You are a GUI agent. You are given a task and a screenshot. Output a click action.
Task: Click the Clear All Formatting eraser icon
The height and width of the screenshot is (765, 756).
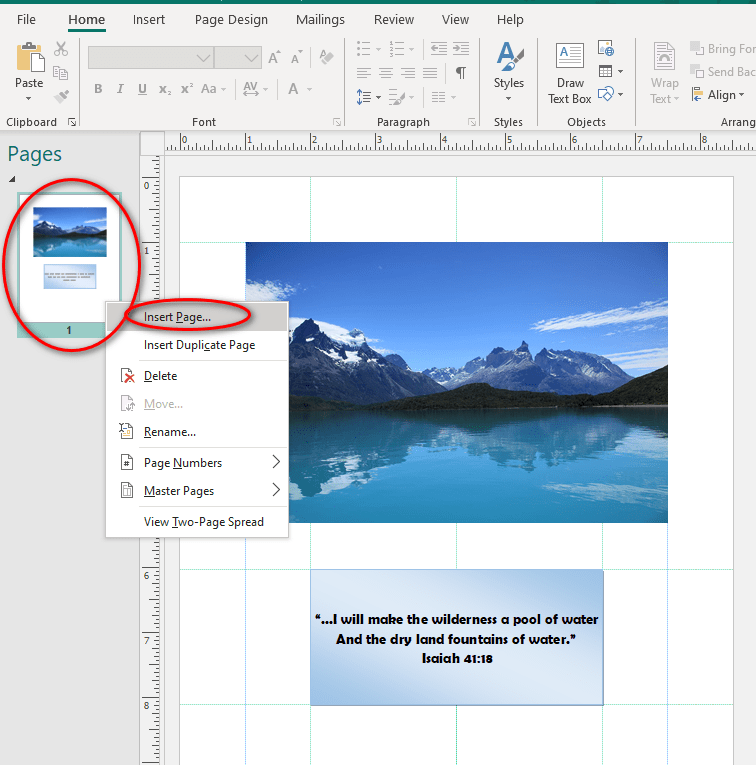[326, 59]
